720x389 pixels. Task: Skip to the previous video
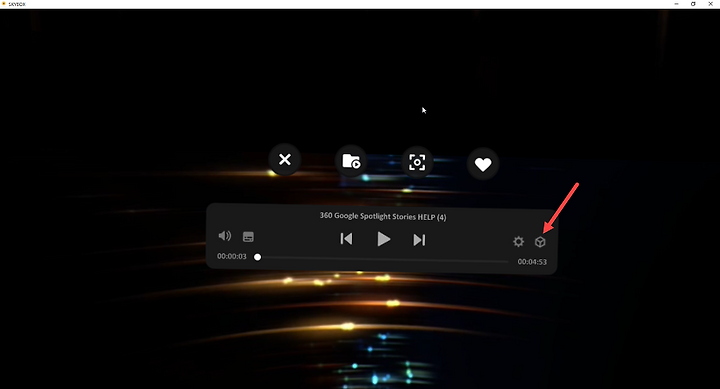[x=346, y=239]
